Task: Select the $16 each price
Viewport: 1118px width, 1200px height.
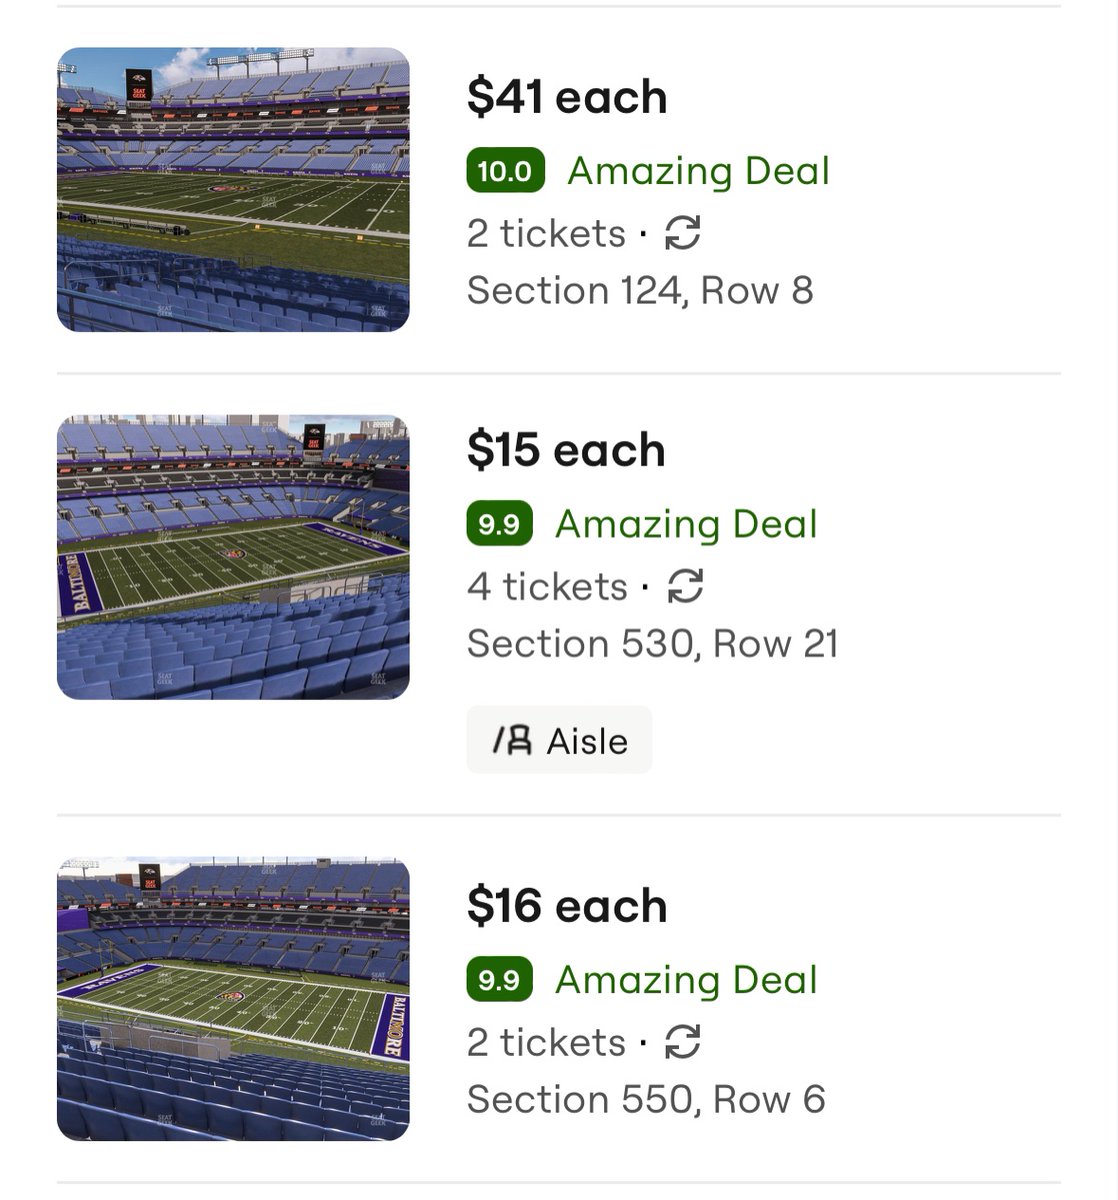Action: [x=566, y=906]
